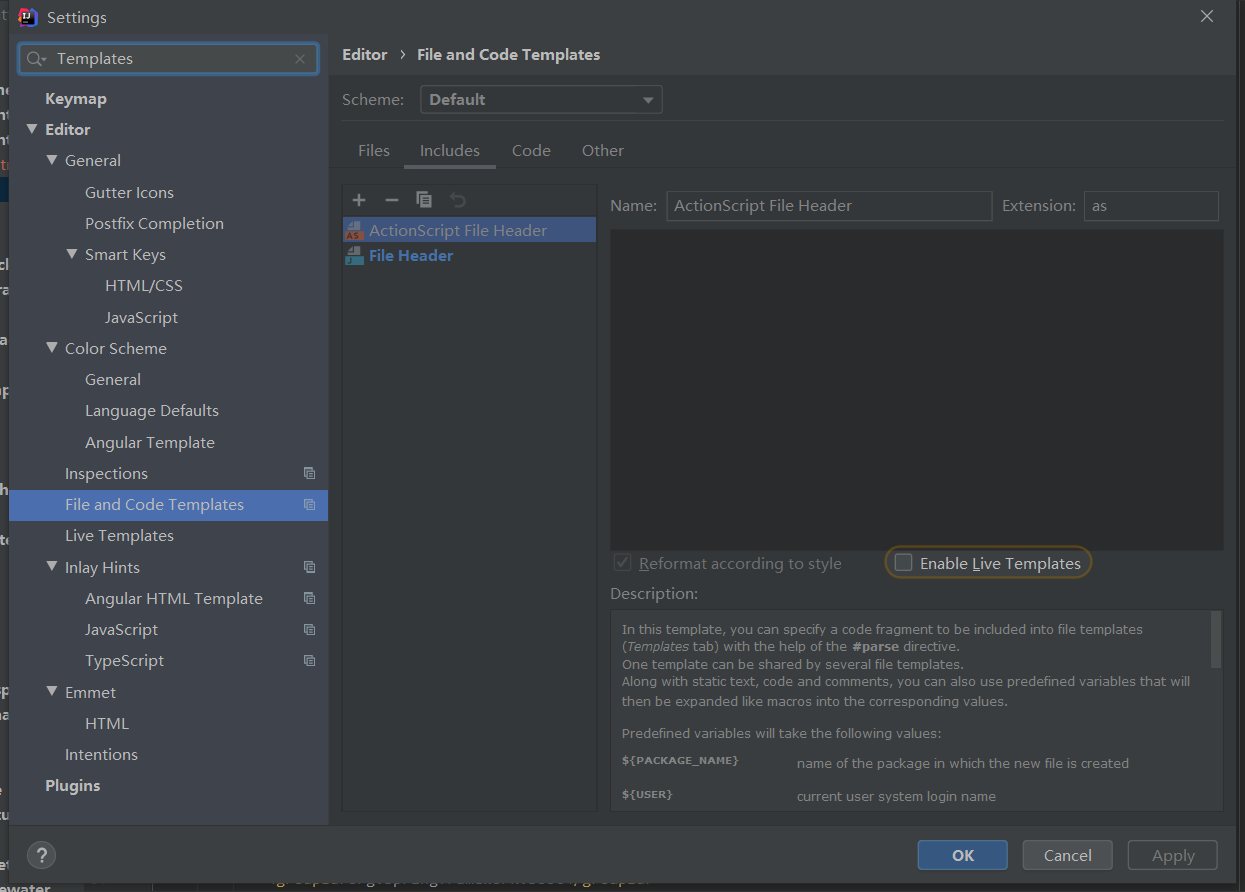1245x892 pixels.
Task: Click the Apply button
Action: point(1173,855)
